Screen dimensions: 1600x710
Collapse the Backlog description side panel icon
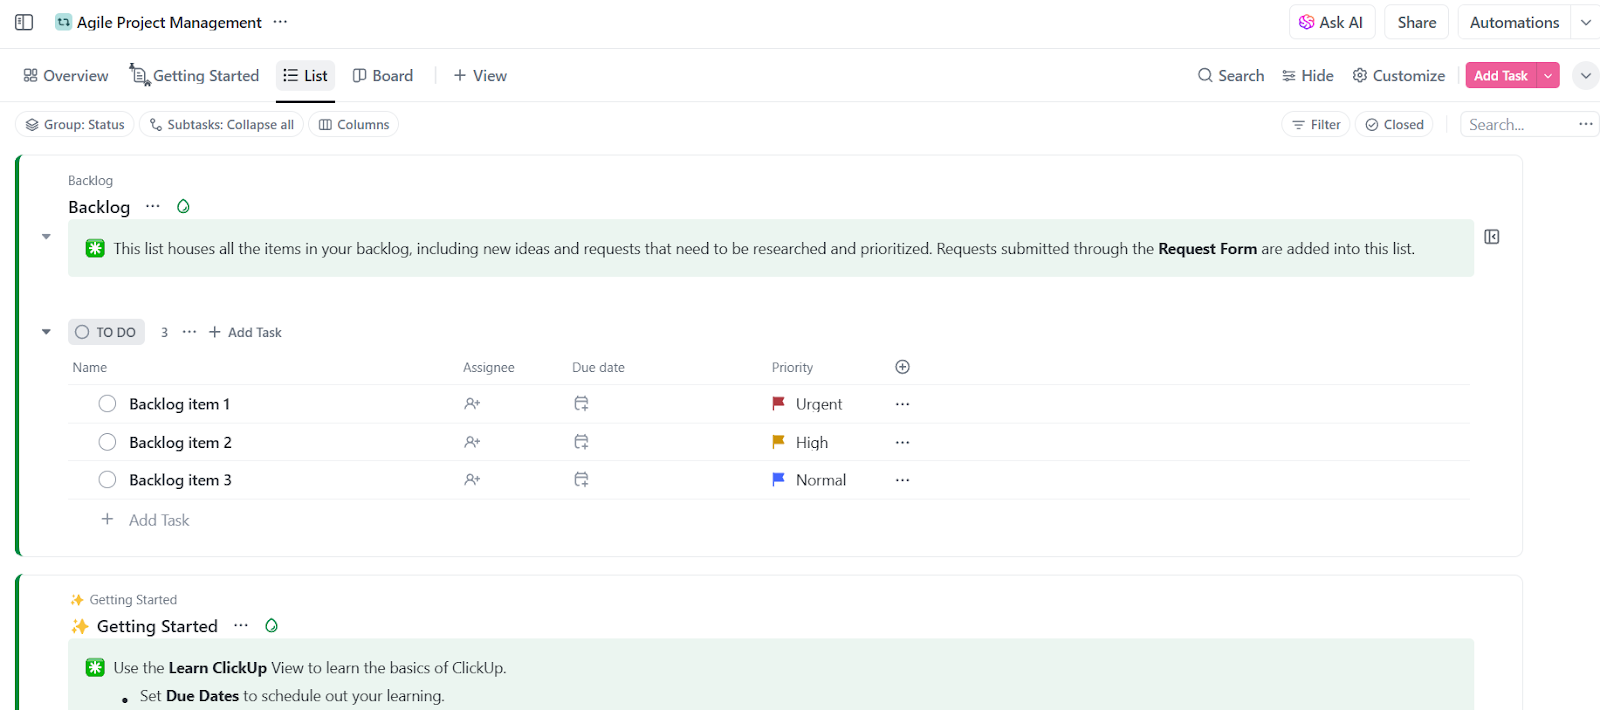point(1491,237)
